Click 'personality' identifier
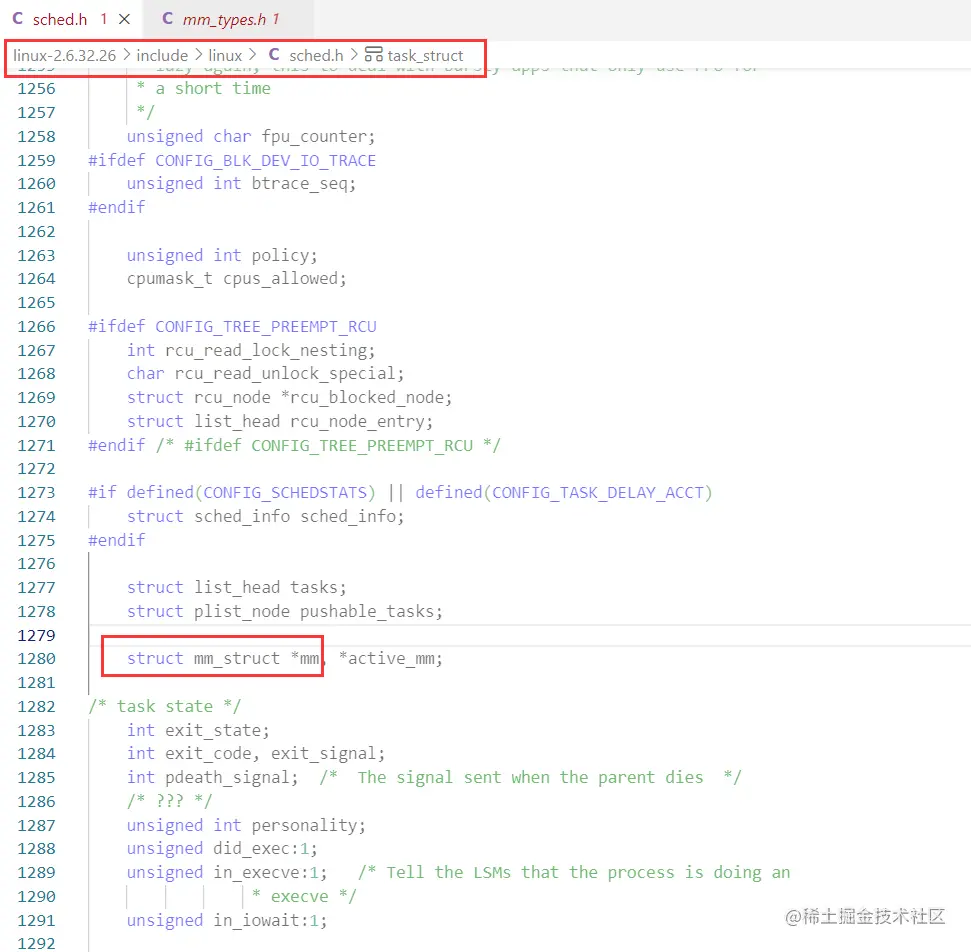 pos(304,826)
